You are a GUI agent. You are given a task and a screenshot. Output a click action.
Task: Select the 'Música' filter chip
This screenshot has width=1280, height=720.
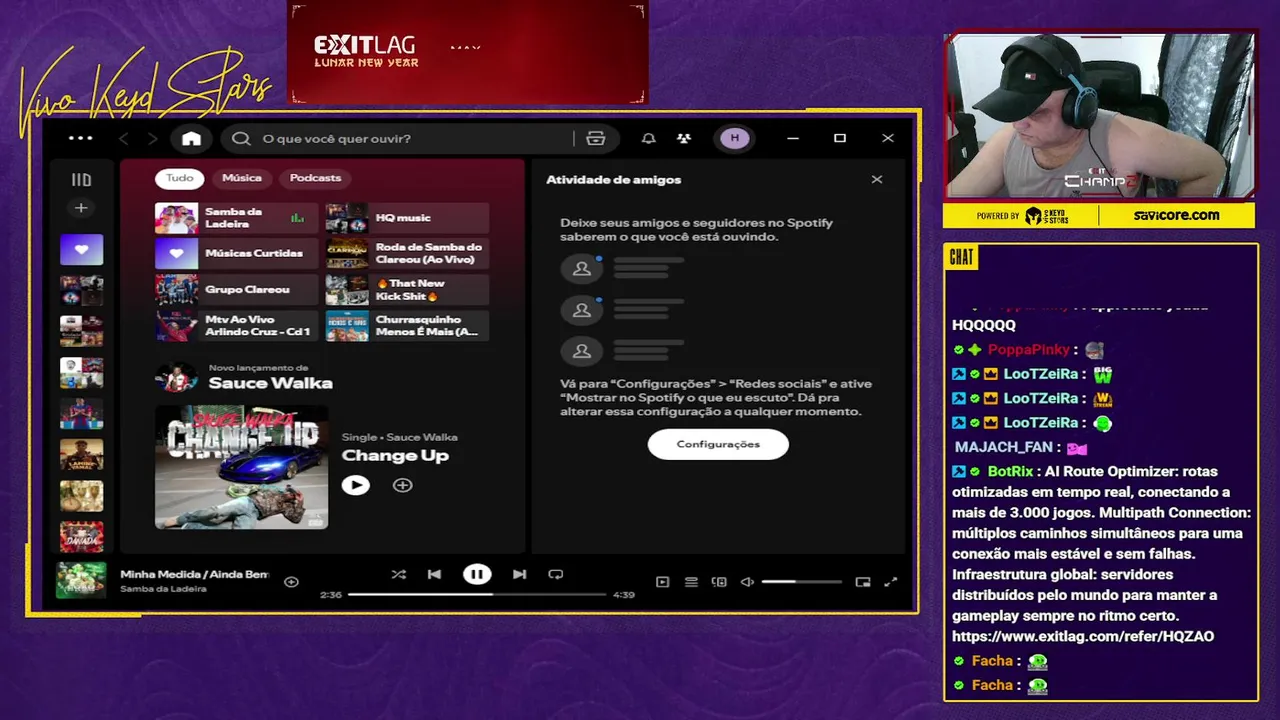pos(242,178)
